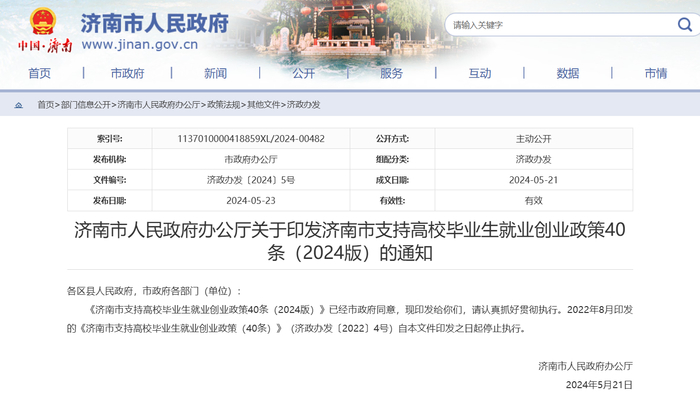Click the www.jinan.gov.cn URL text
This screenshot has width=700, height=396.
pyautogui.click(x=140, y=45)
